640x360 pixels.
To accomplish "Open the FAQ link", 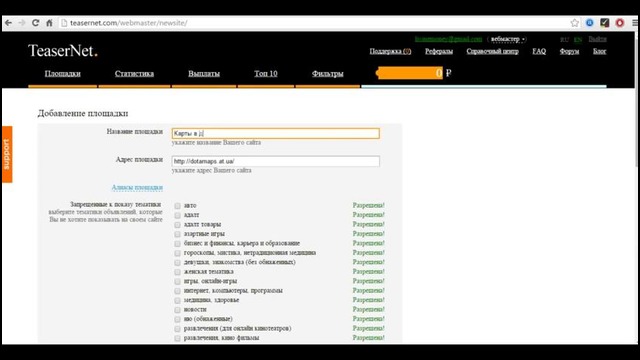I will (x=539, y=51).
